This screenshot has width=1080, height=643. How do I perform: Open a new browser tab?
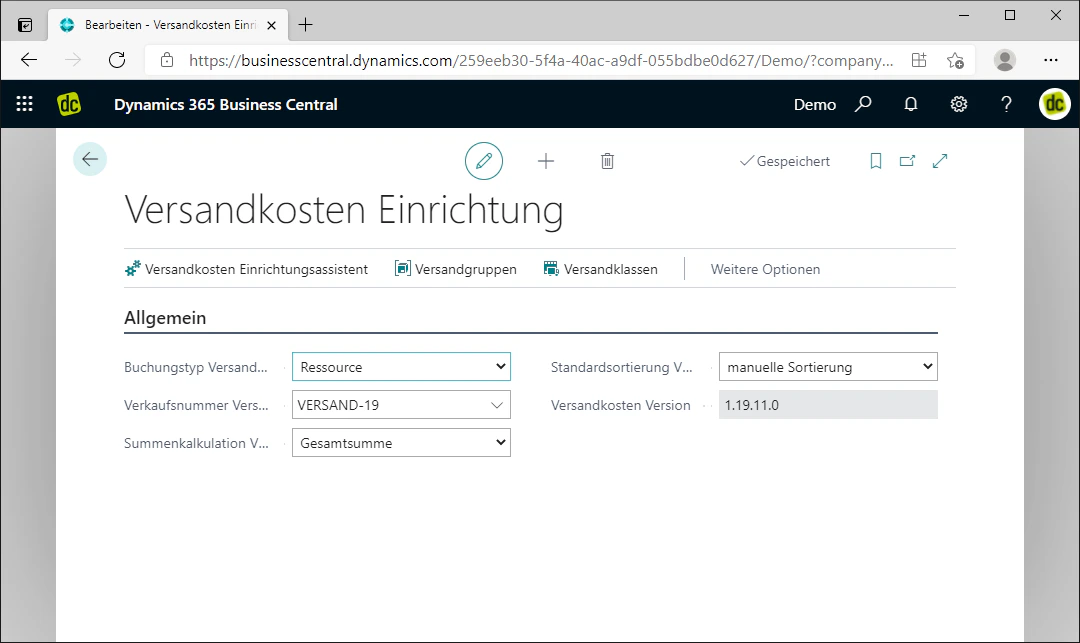305,25
